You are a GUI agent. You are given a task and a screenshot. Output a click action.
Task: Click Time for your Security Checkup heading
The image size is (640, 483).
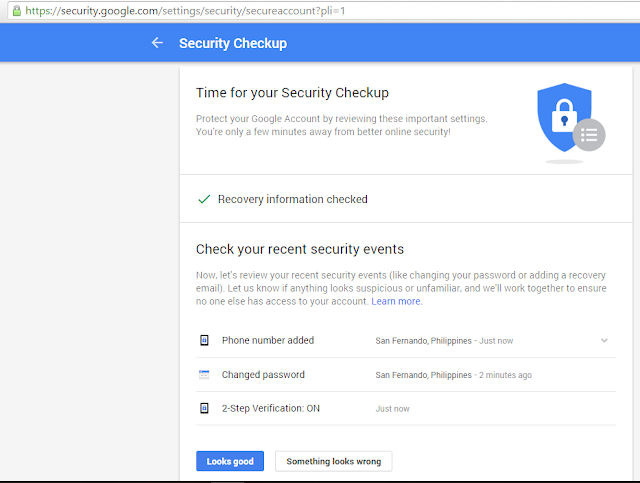point(292,93)
